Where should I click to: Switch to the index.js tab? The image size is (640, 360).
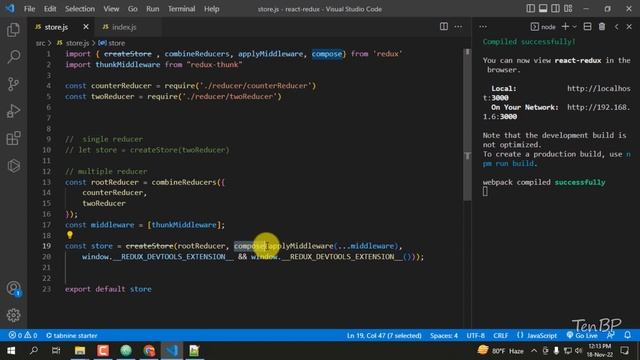pyautogui.click(x=124, y=27)
